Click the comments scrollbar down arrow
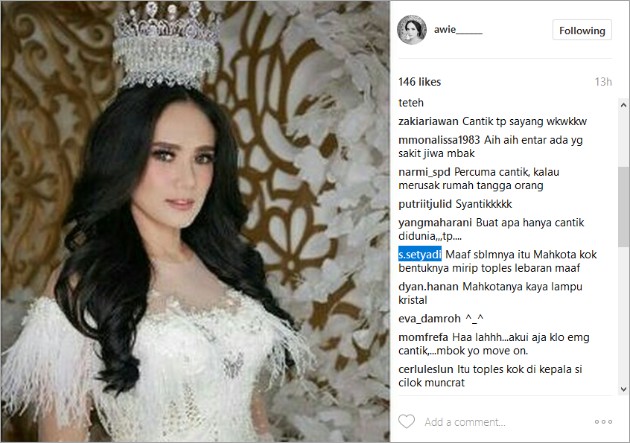 [623, 389]
